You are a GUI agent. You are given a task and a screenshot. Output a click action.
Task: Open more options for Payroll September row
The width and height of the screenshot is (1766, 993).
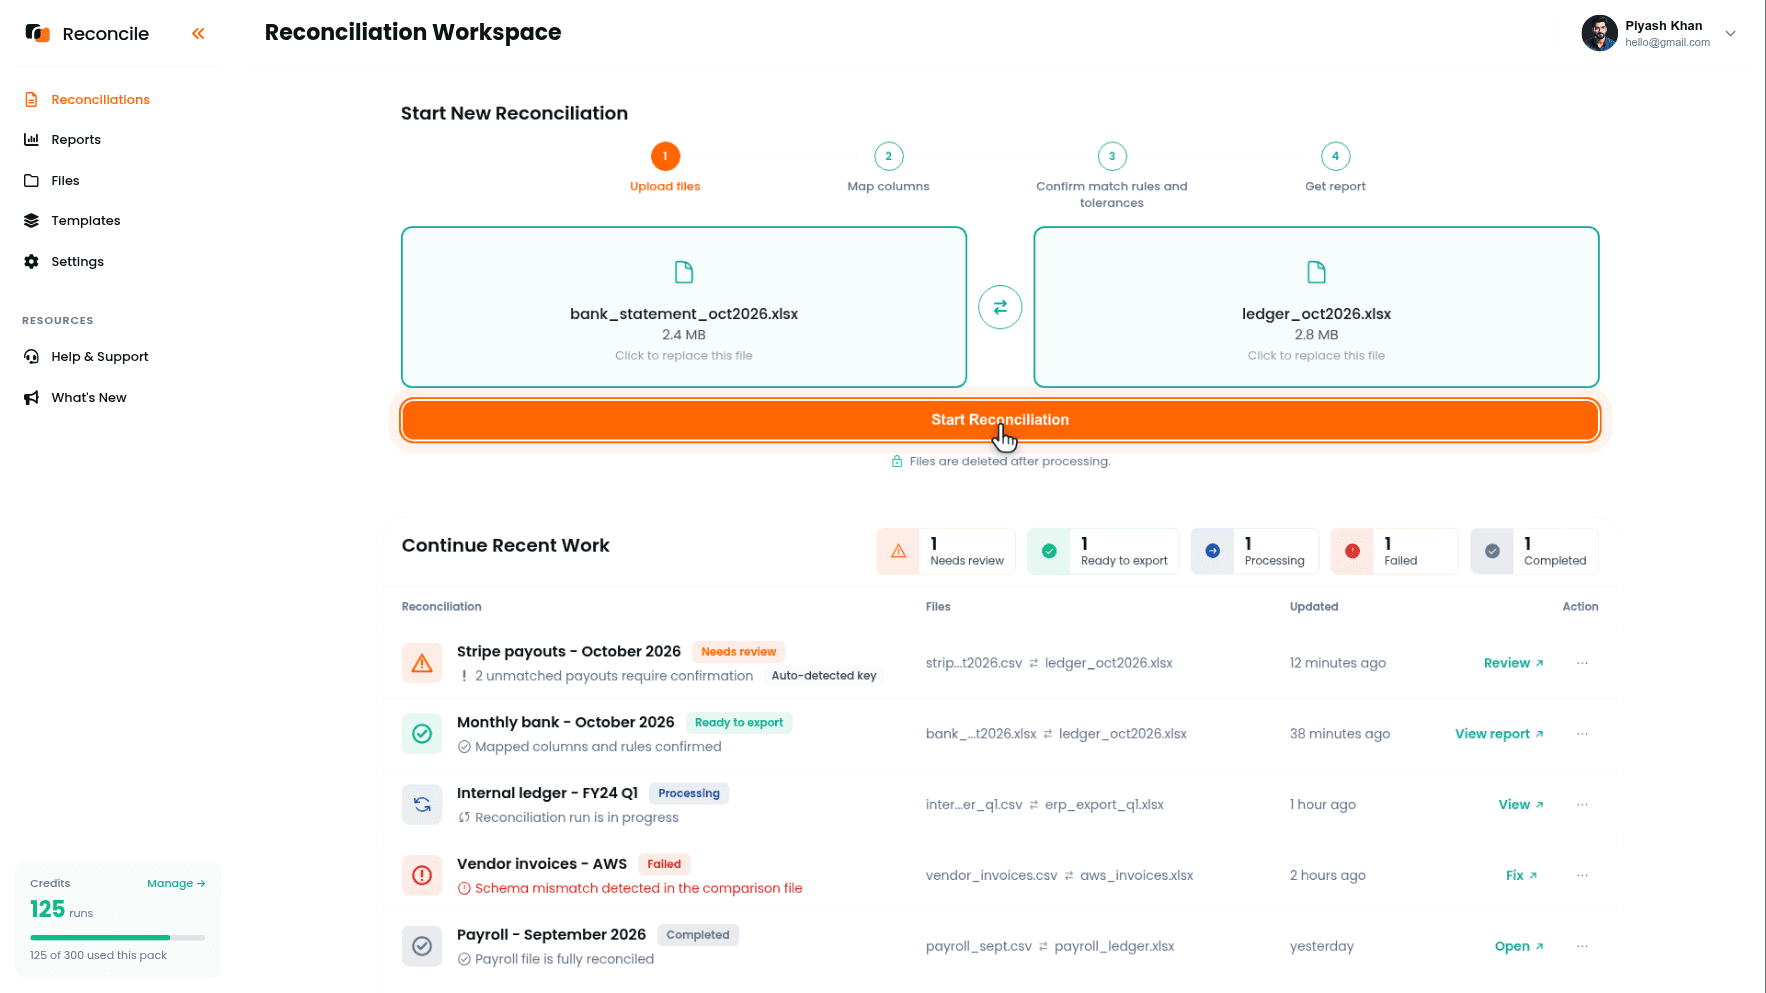click(x=1582, y=946)
